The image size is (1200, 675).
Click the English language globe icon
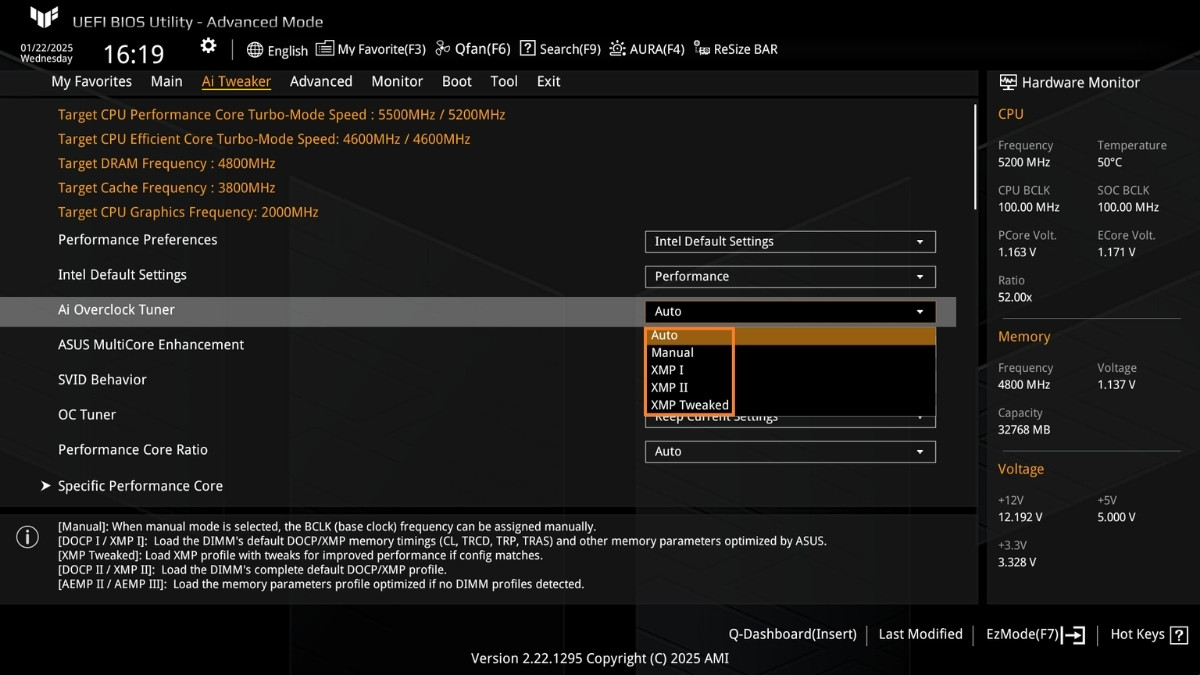[x=255, y=50]
